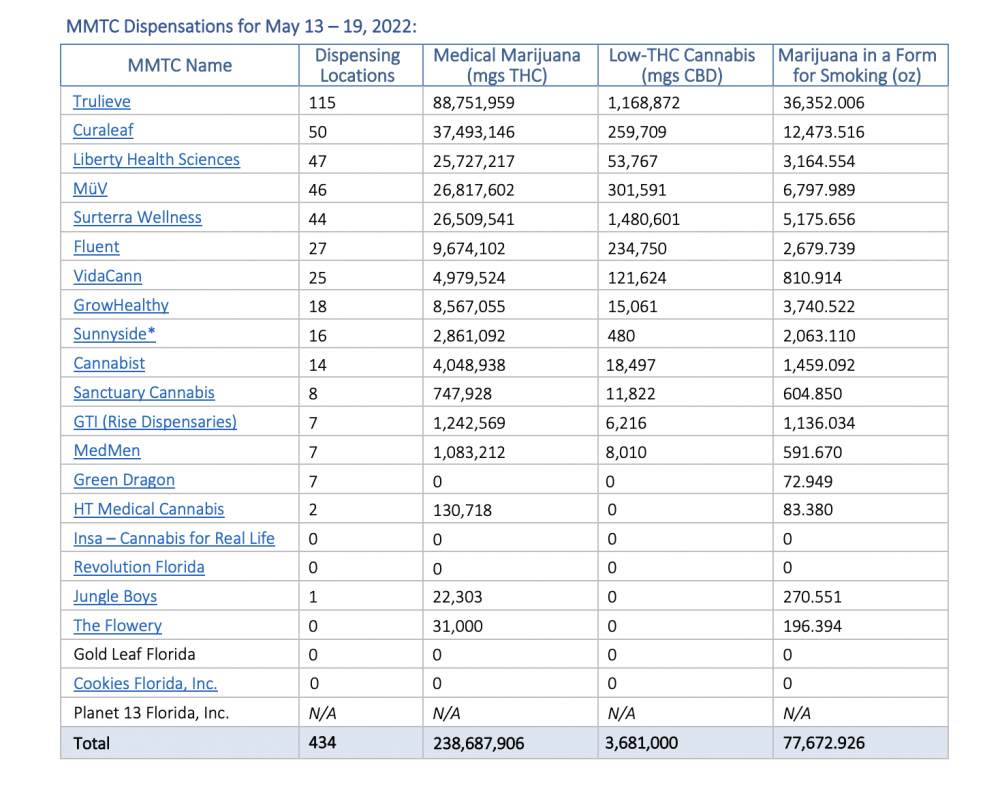This screenshot has height=792, width=1000.
Task: Select Jungle Boys 270.551 ounces cell
Action: (x=812, y=598)
